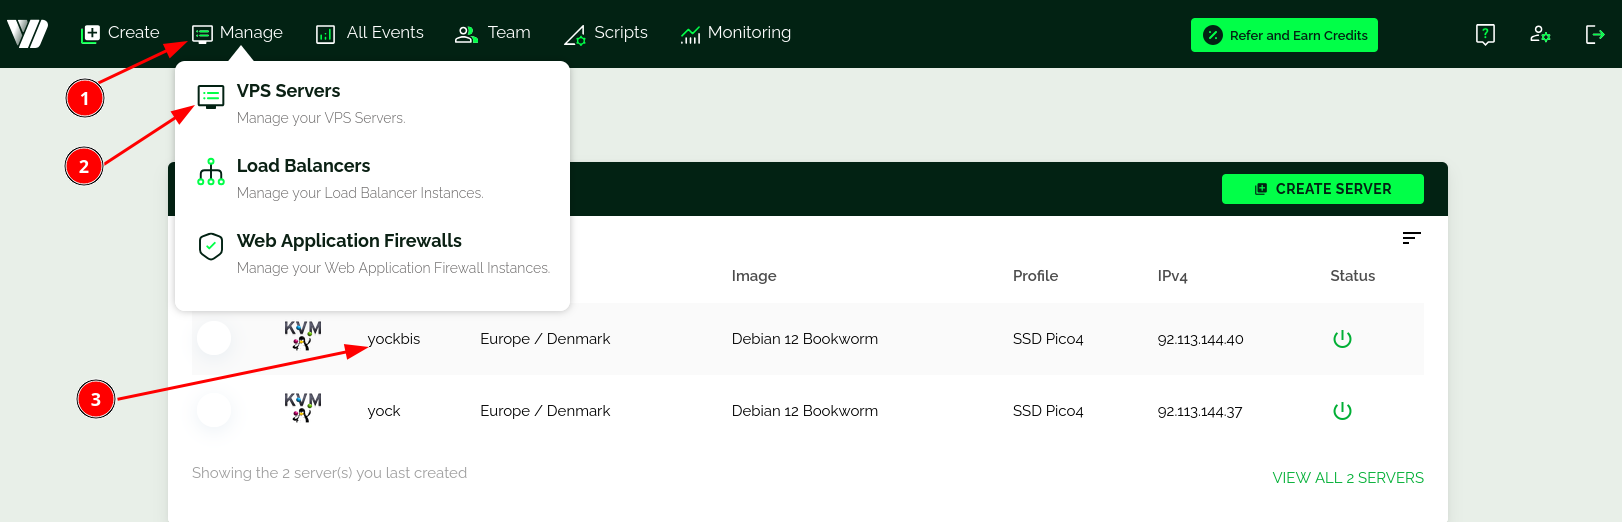Toggle power status for yock server
Viewport: 1622px width, 522px height.
click(1342, 411)
